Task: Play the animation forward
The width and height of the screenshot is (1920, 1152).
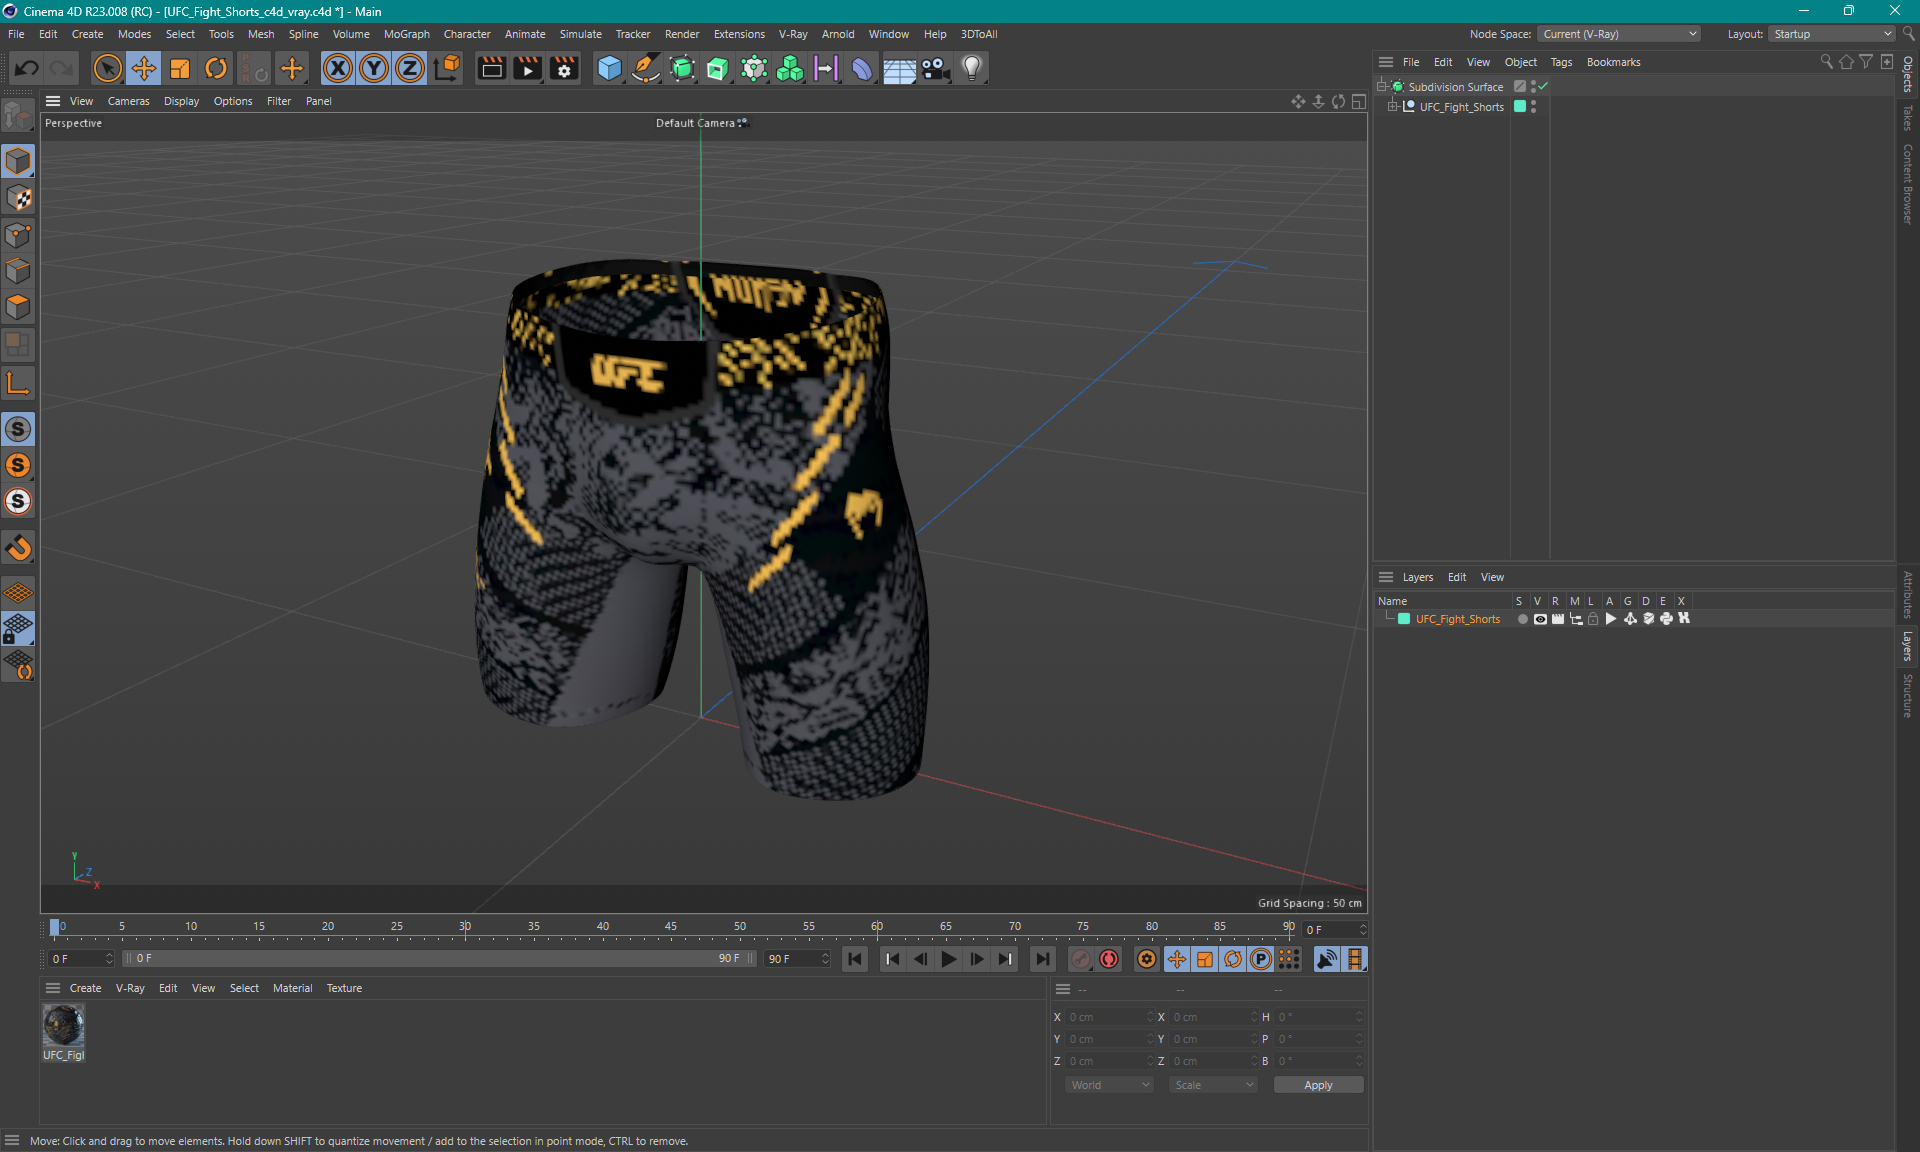Action: (x=949, y=959)
